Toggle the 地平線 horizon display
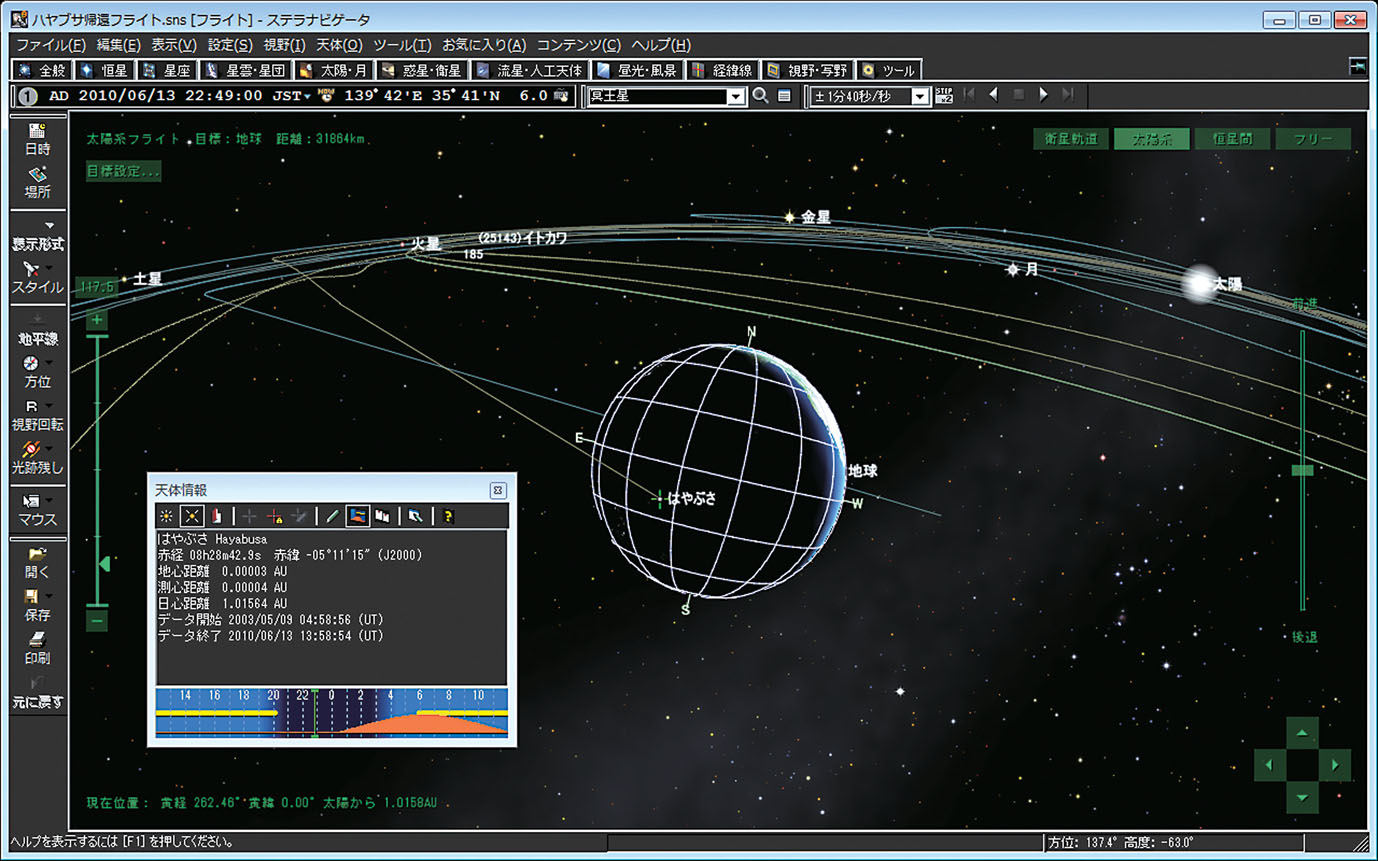The height and width of the screenshot is (861, 1378). [x=38, y=330]
